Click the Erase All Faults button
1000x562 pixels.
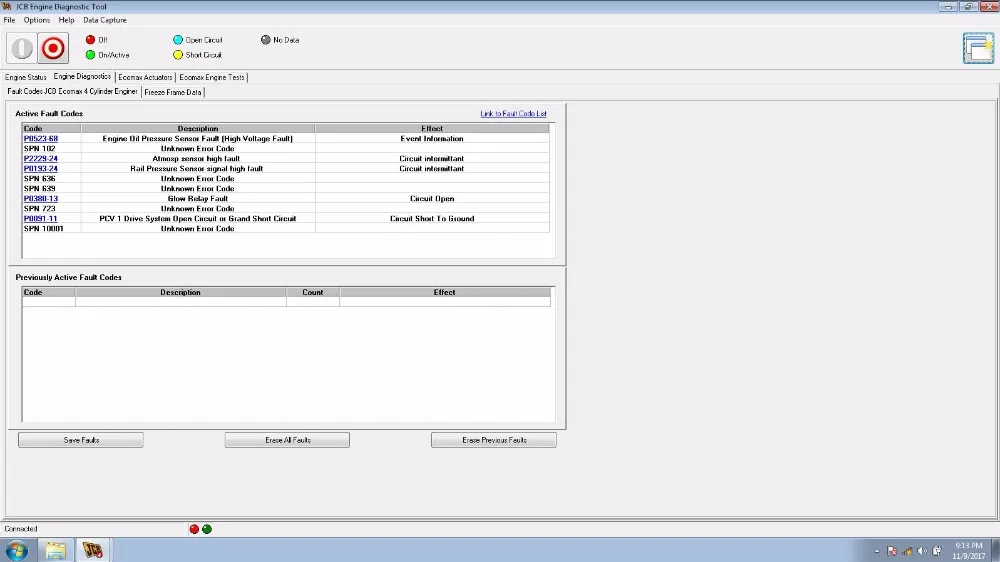(287, 440)
